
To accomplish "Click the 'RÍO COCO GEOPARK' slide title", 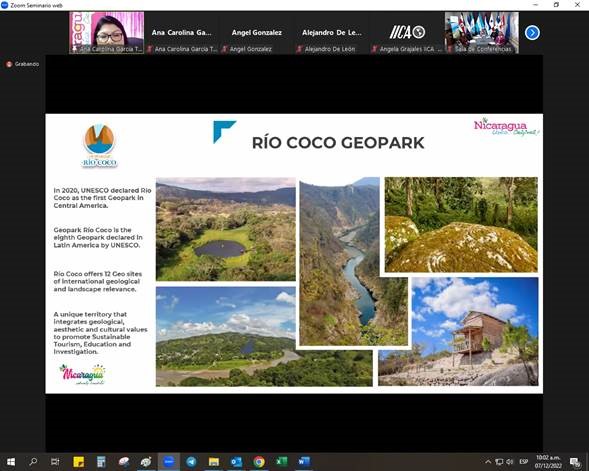I will (338, 143).
